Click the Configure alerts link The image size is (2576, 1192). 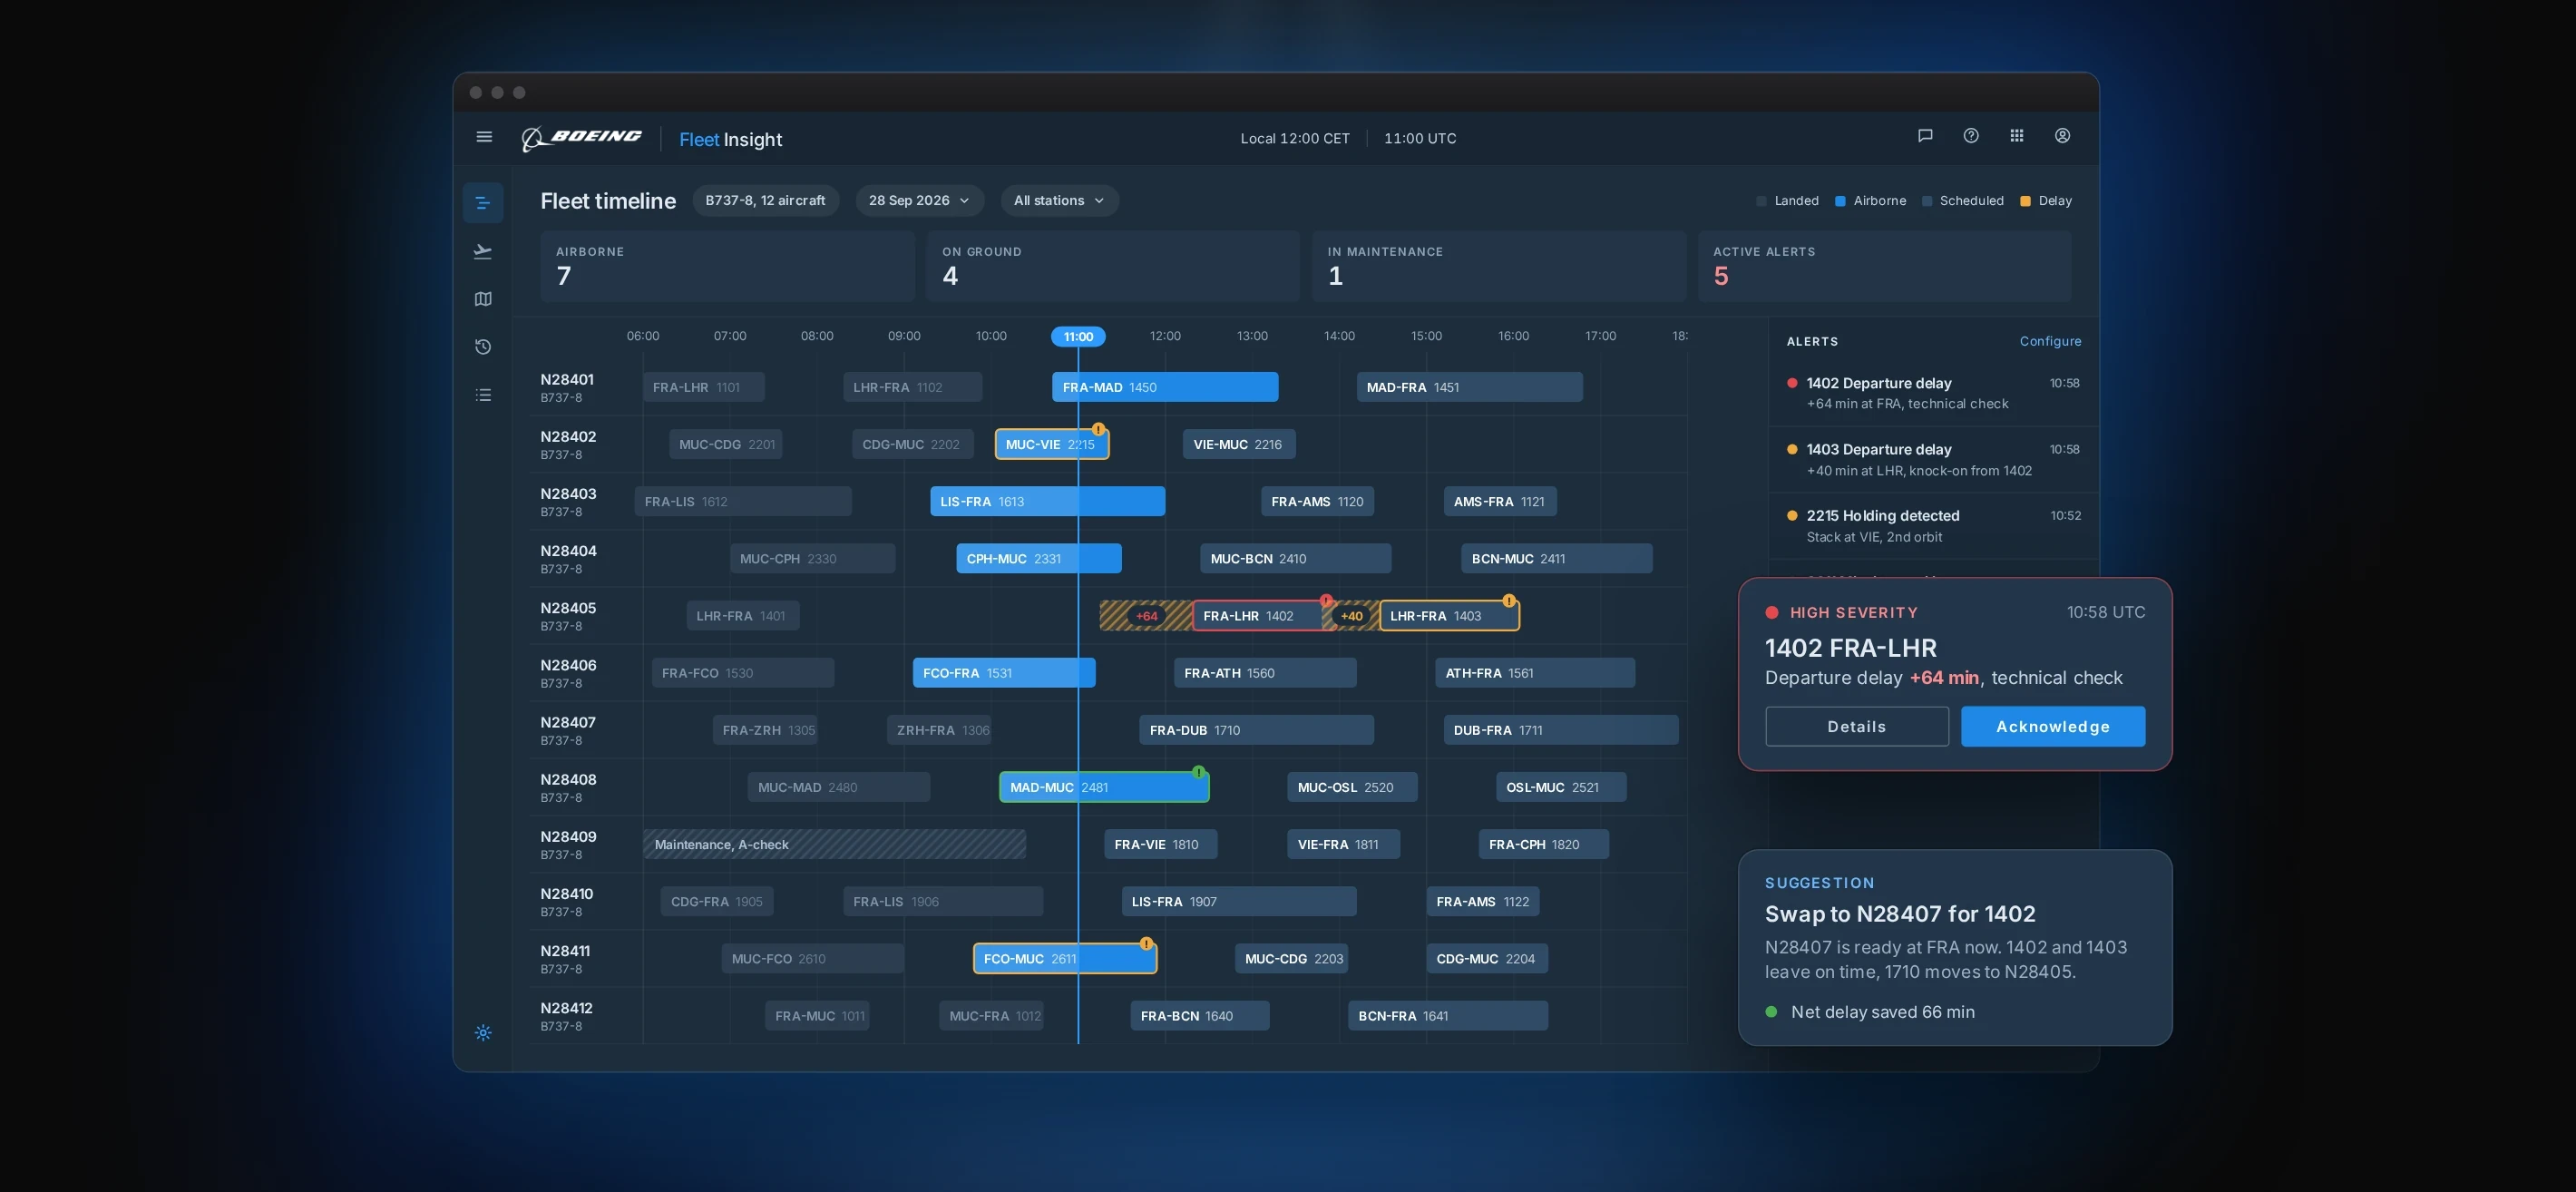click(2050, 341)
